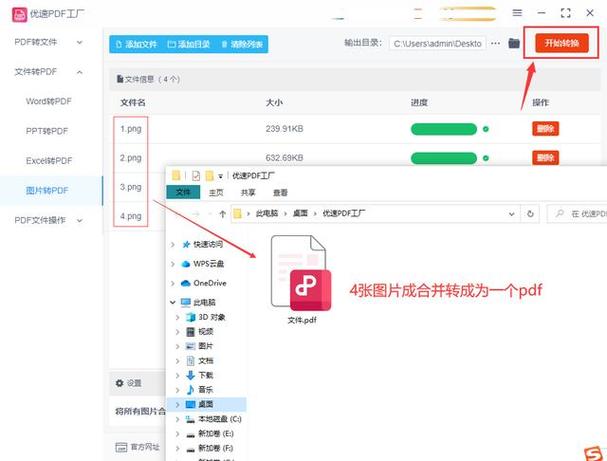This screenshot has height=461, width=607.
Task: Click the 删除 button for 1.png
Action: pyautogui.click(x=545, y=129)
